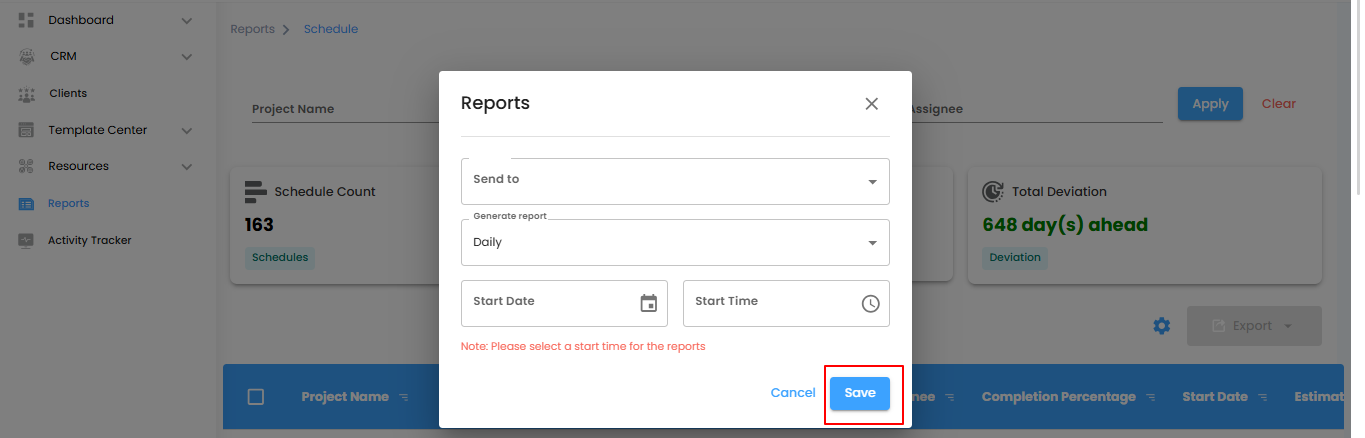The height and width of the screenshot is (438, 1365).
Task: Click the Clients sidebar icon
Action: click(x=27, y=94)
